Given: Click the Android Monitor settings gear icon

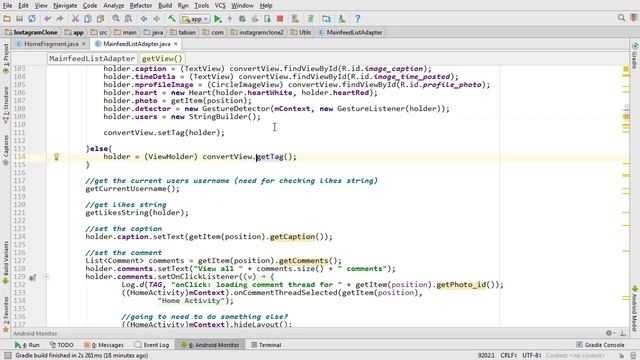Looking at the screenshot, I should (x=609, y=333).
